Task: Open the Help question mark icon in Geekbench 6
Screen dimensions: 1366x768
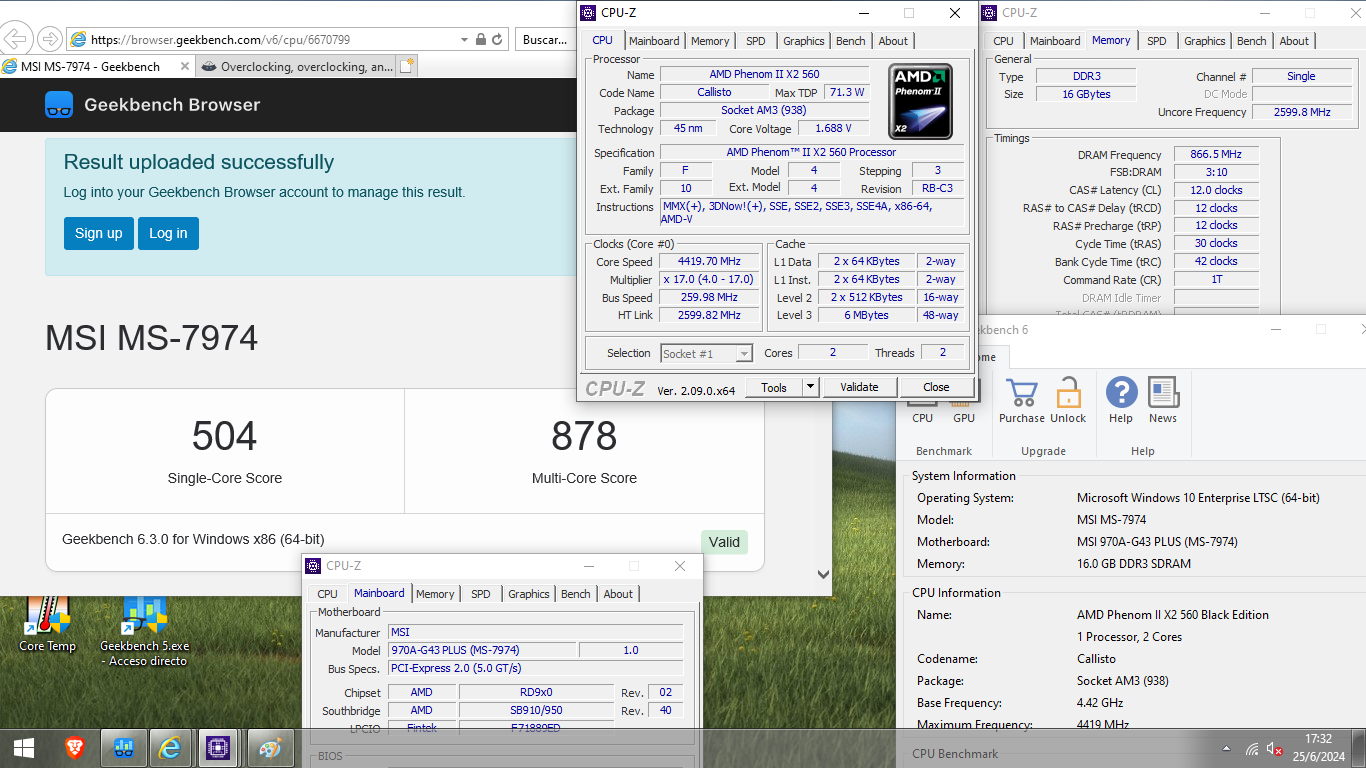Action: (1121, 393)
